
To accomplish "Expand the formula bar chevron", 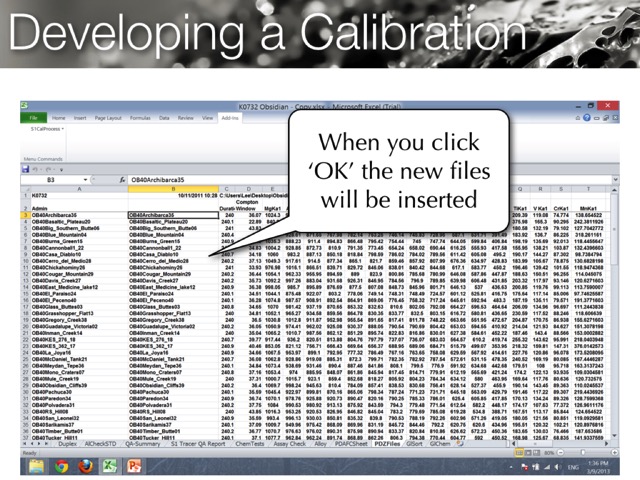I will (615, 180).
